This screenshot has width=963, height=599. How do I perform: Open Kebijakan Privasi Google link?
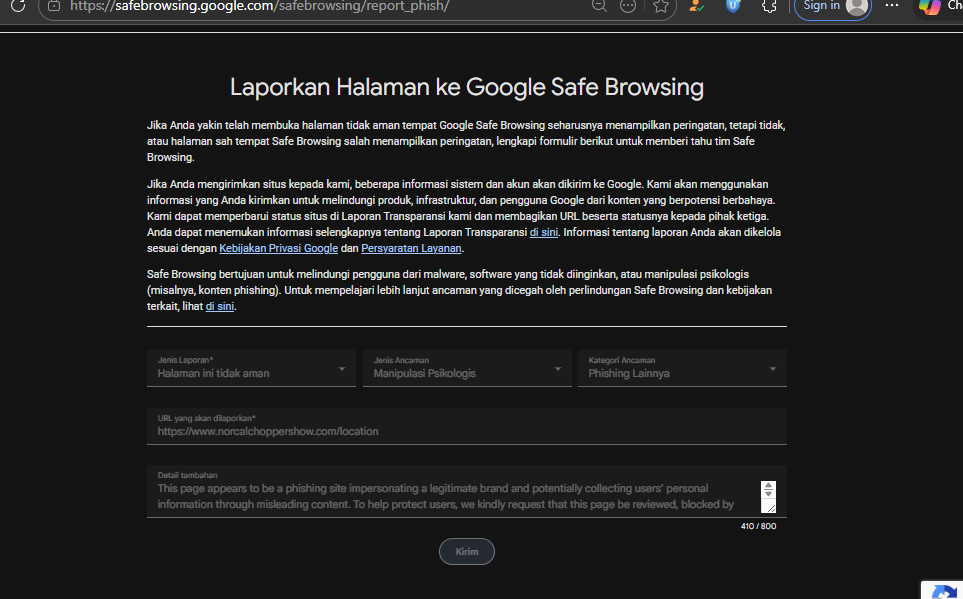[278, 248]
